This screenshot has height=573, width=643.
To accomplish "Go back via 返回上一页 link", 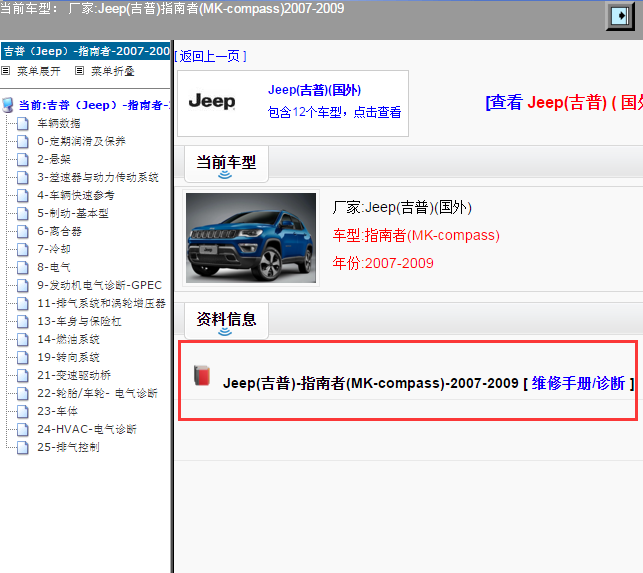I will [210, 56].
